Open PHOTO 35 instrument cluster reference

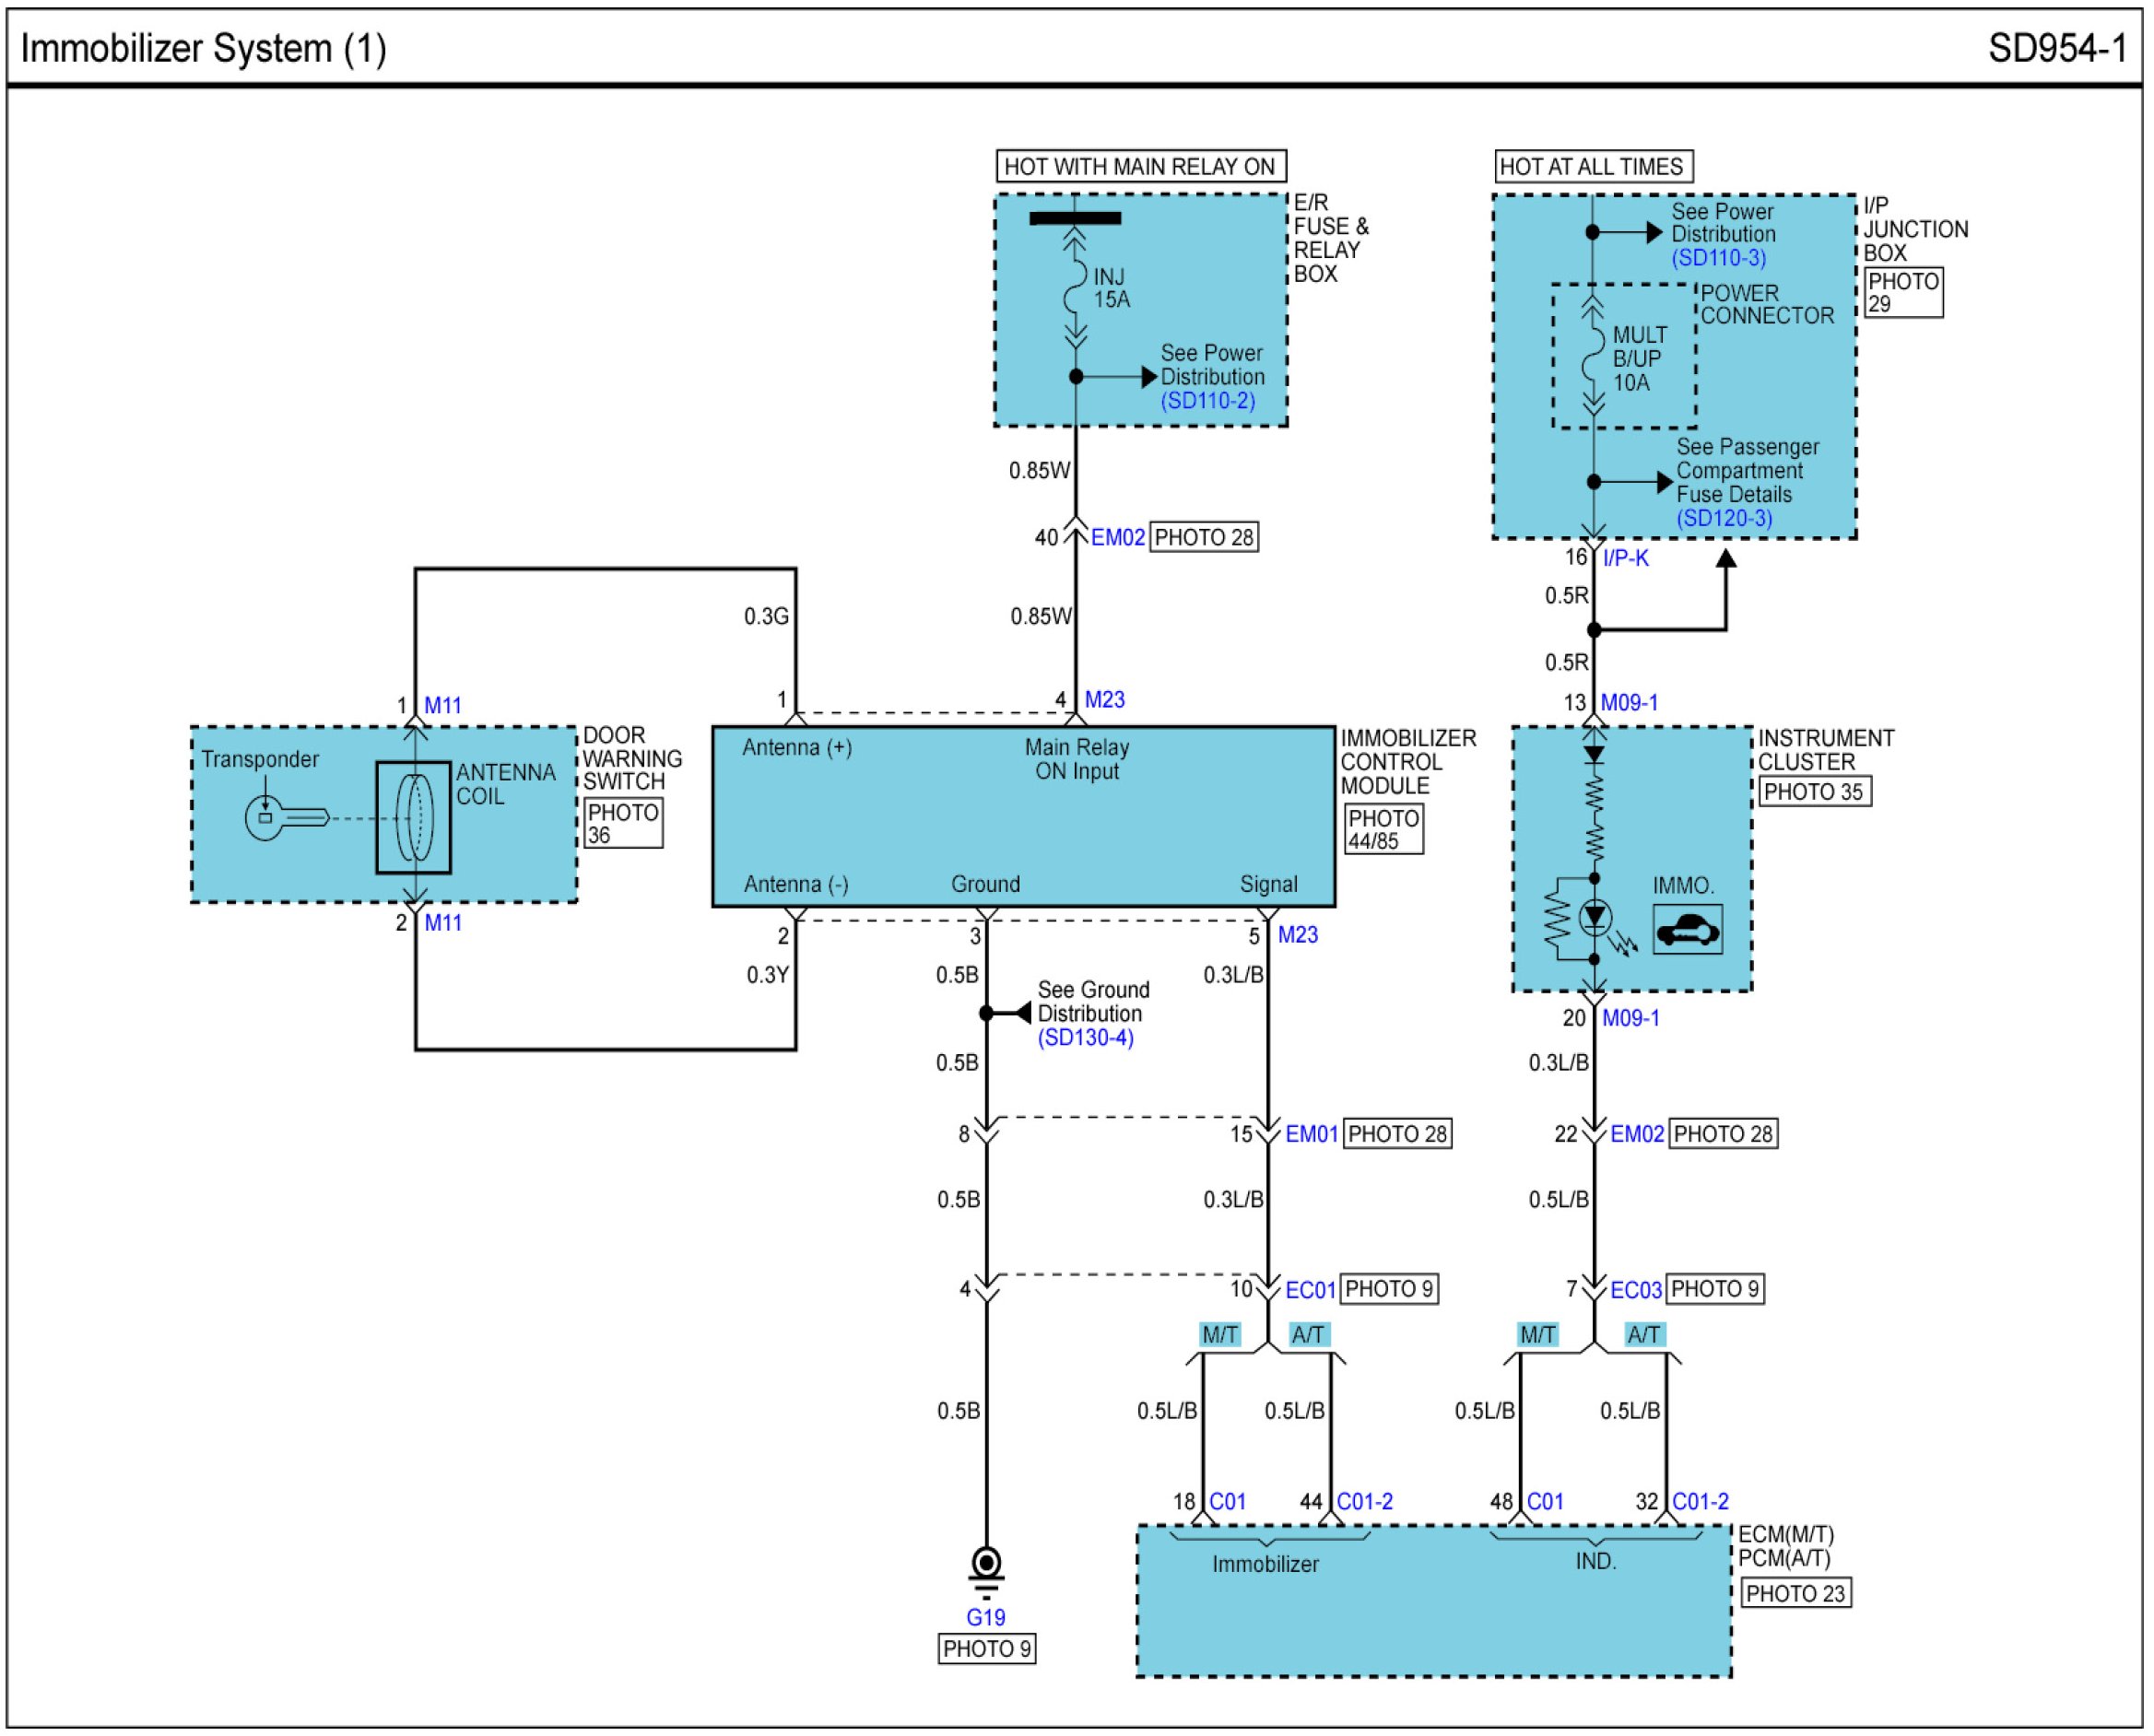click(x=1813, y=792)
